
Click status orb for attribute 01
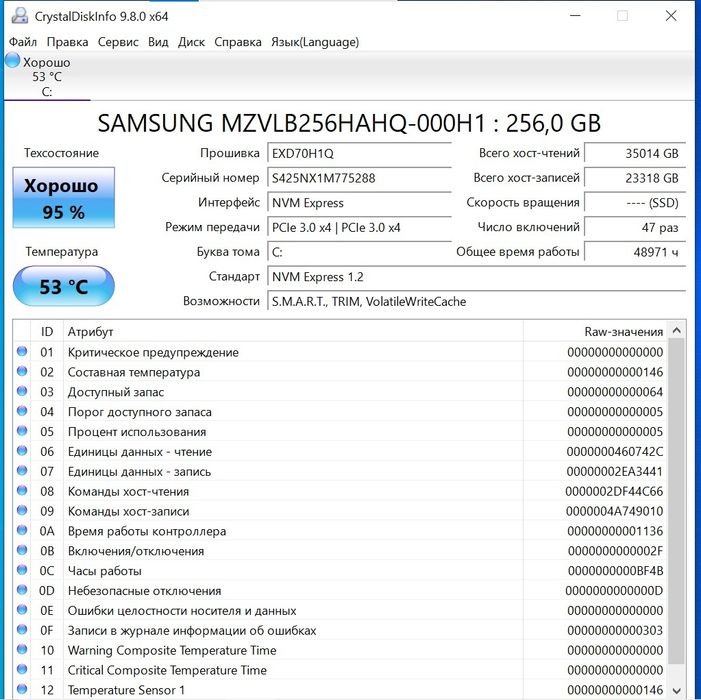point(22,351)
